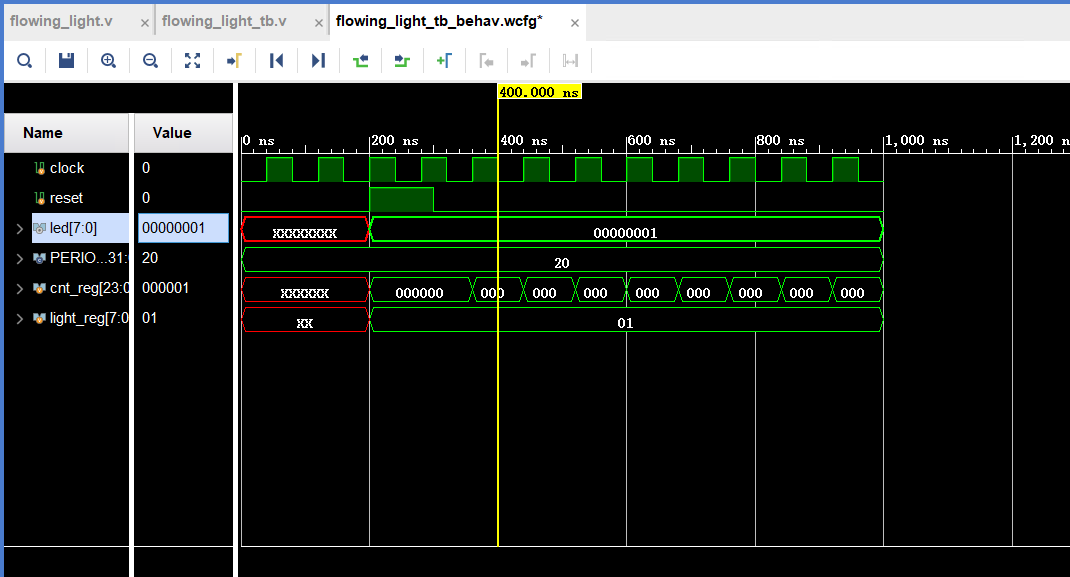Image resolution: width=1070 pixels, height=577 pixels.
Task: Zoom out of the waveform
Action: click(150, 61)
